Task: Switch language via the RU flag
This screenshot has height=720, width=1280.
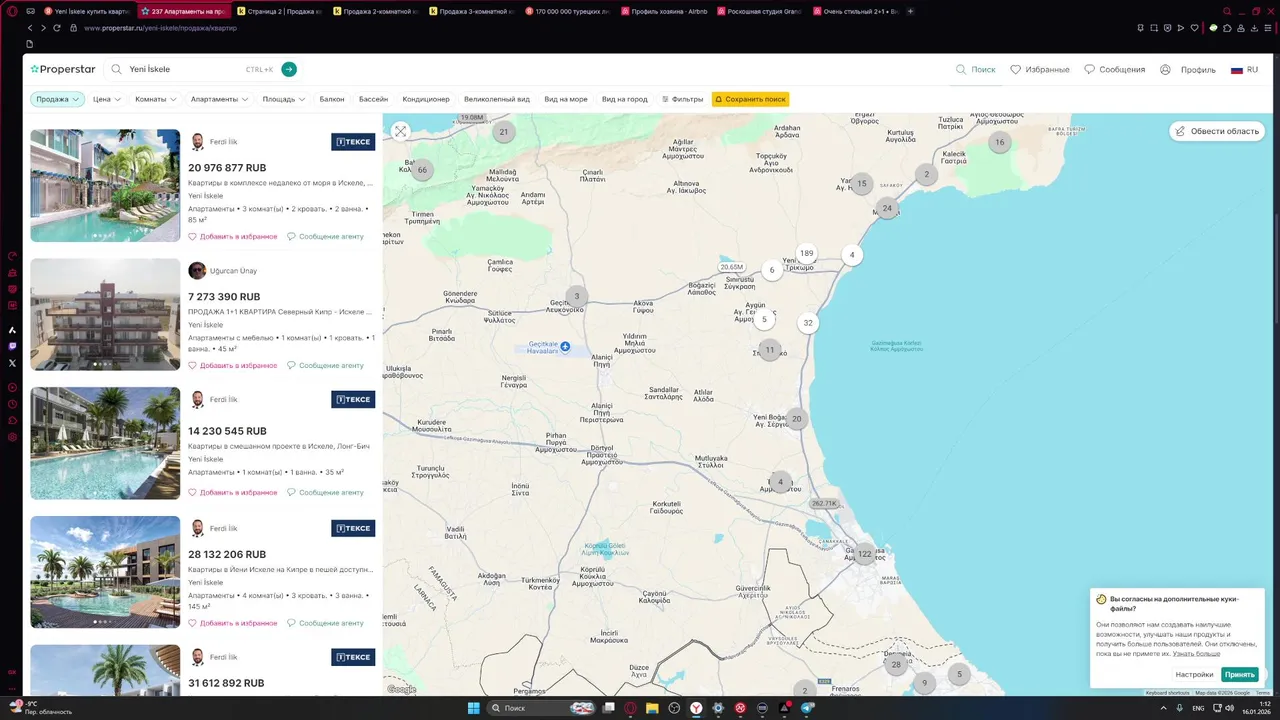Action: click(x=1244, y=70)
